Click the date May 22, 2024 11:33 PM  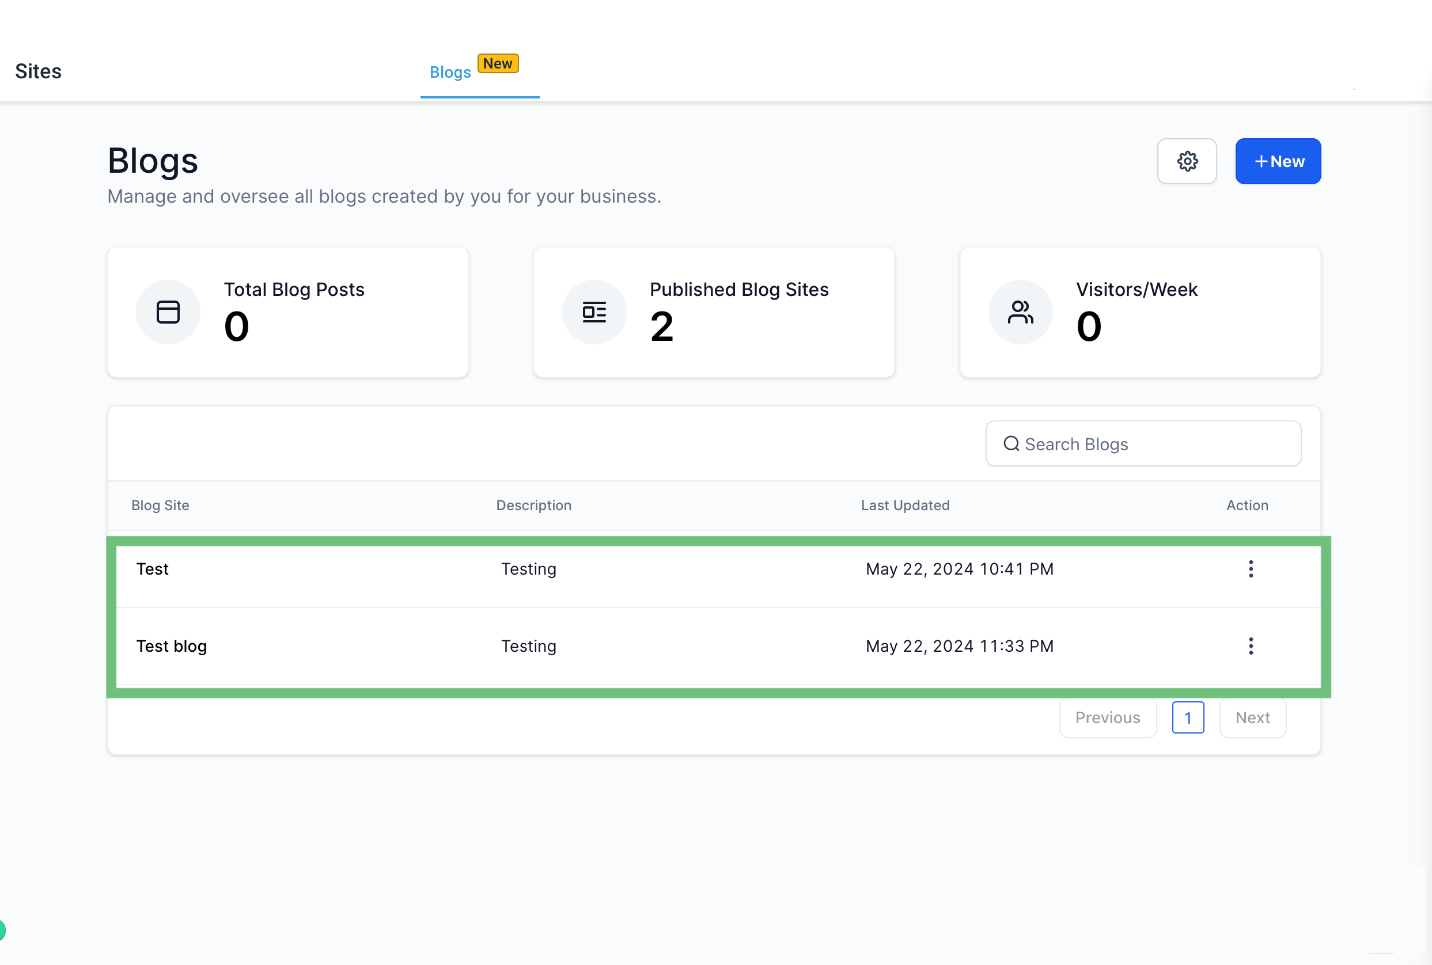(x=960, y=646)
